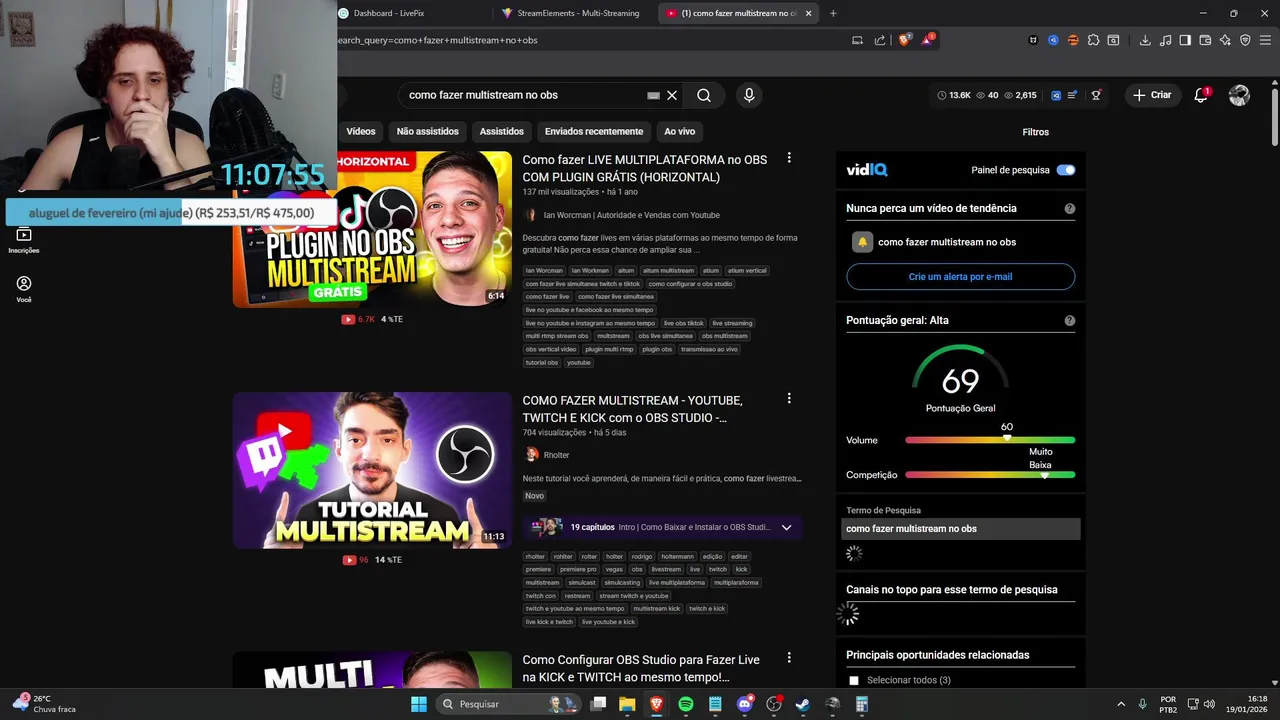This screenshot has height=720, width=1280.
Task: Open YouTube notifications bell
Action: click(1201, 95)
